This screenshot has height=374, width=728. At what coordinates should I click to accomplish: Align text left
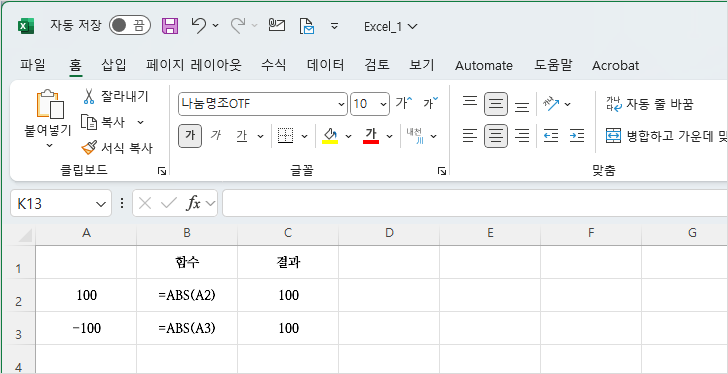pyautogui.click(x=470, y=136)
